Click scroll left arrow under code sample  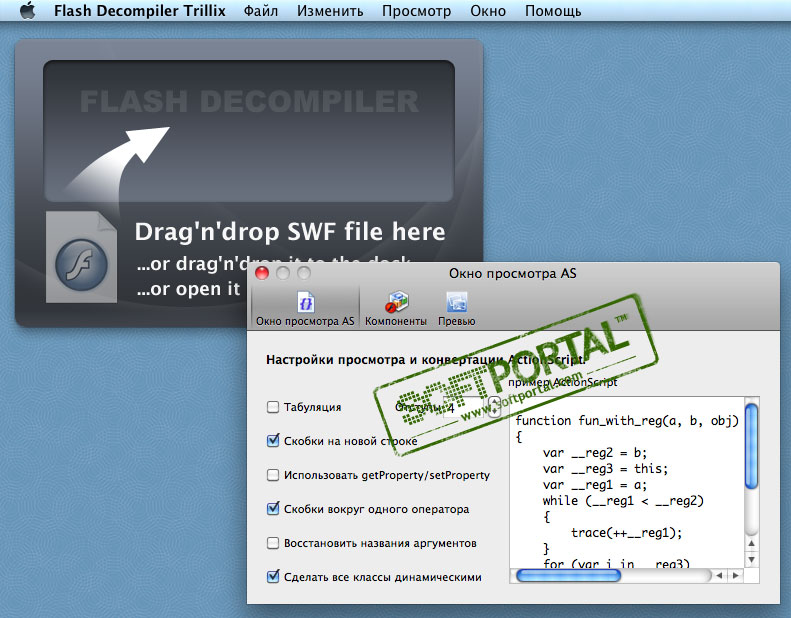point(719,576)
